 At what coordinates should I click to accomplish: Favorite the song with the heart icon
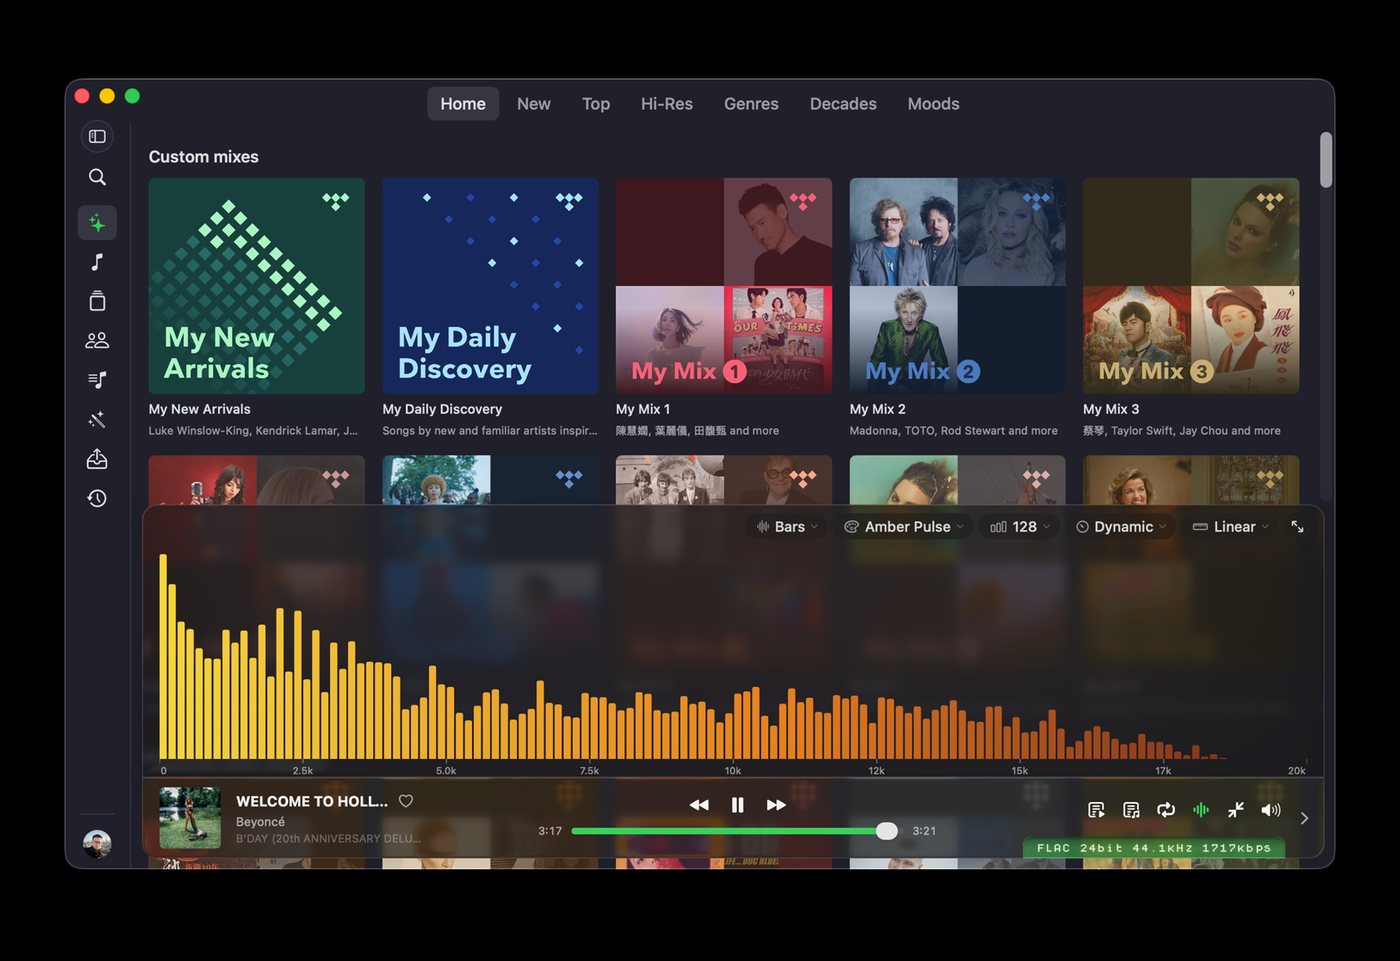pyautogui.click(x=406, y=801)
